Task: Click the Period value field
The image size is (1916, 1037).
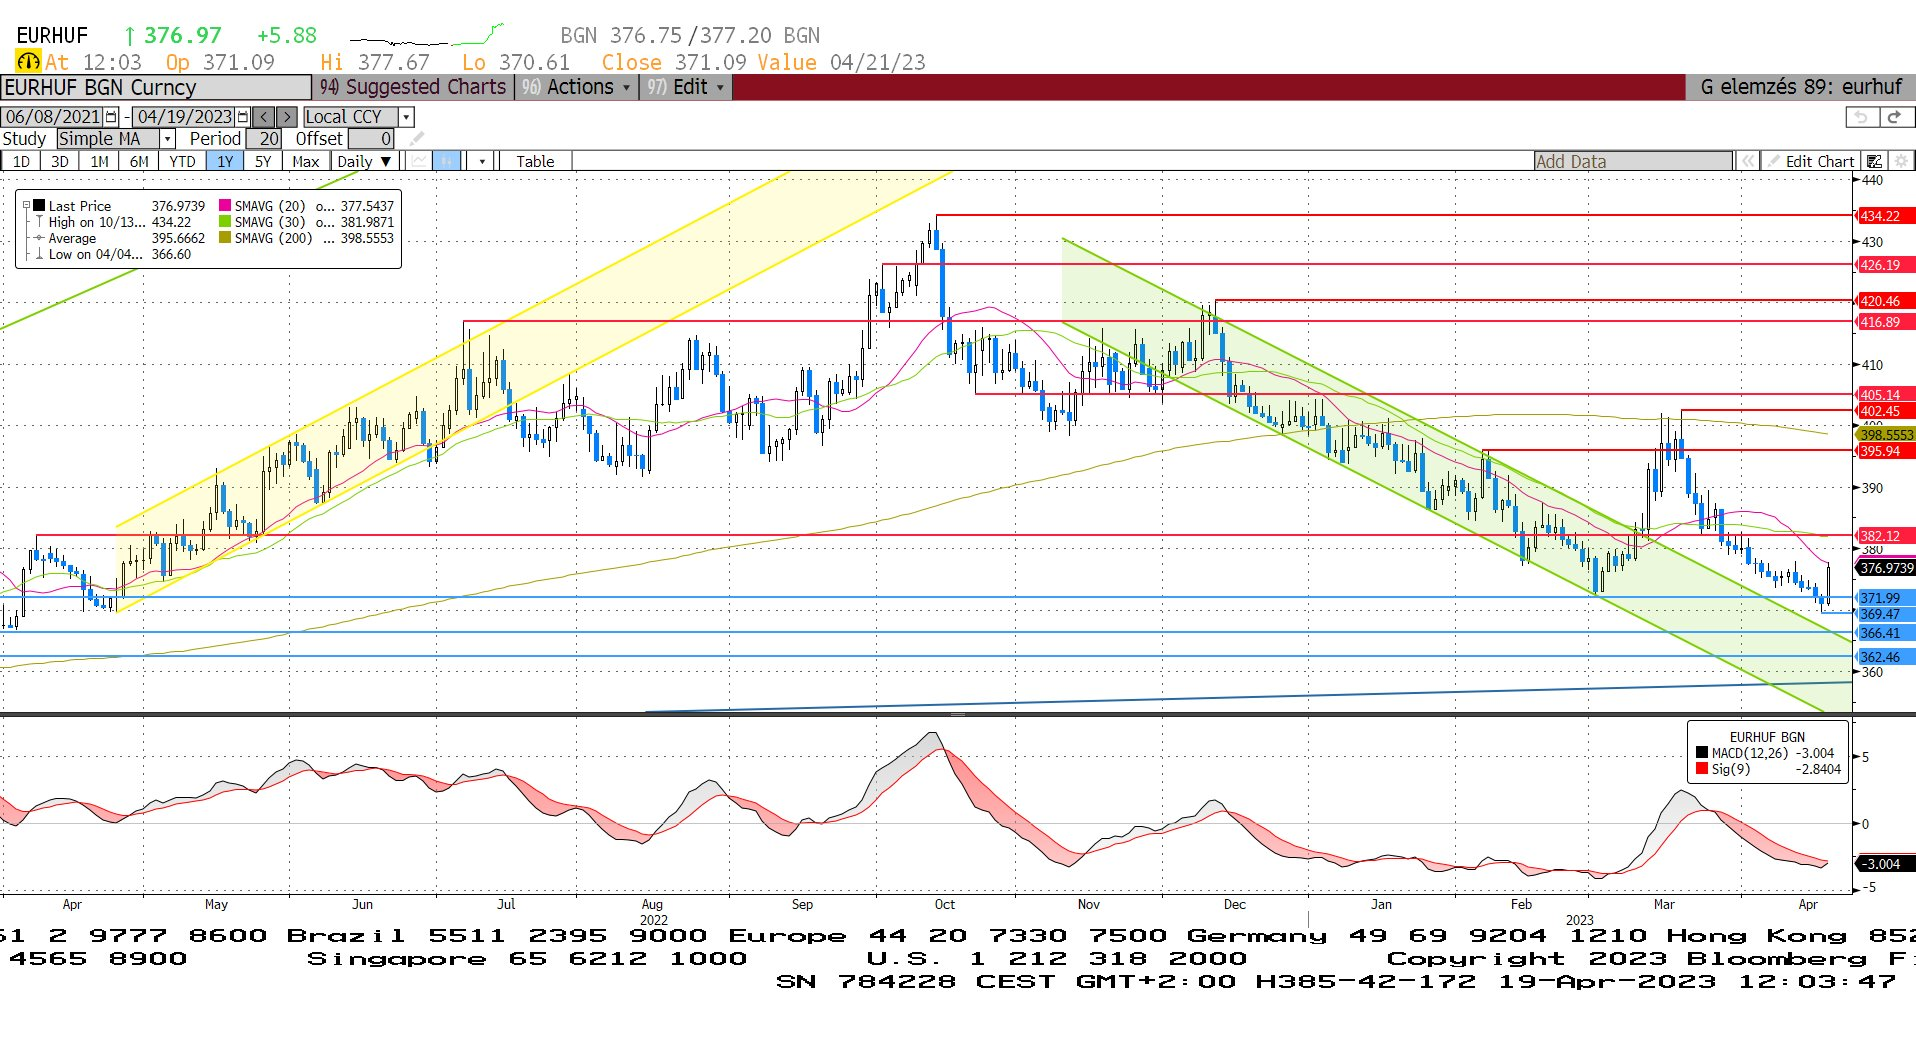Action: [x=264, y=139]
